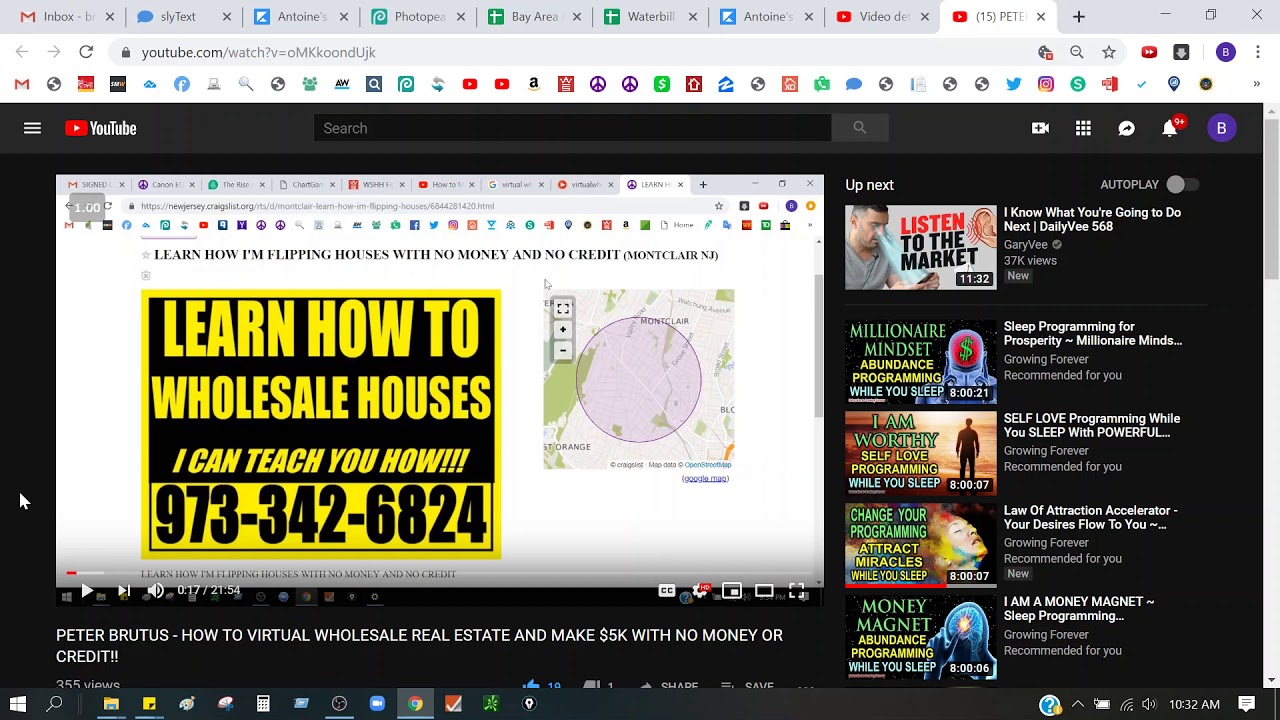
Task: Switch to the Waterbill tab
Action: pos(652,16)
